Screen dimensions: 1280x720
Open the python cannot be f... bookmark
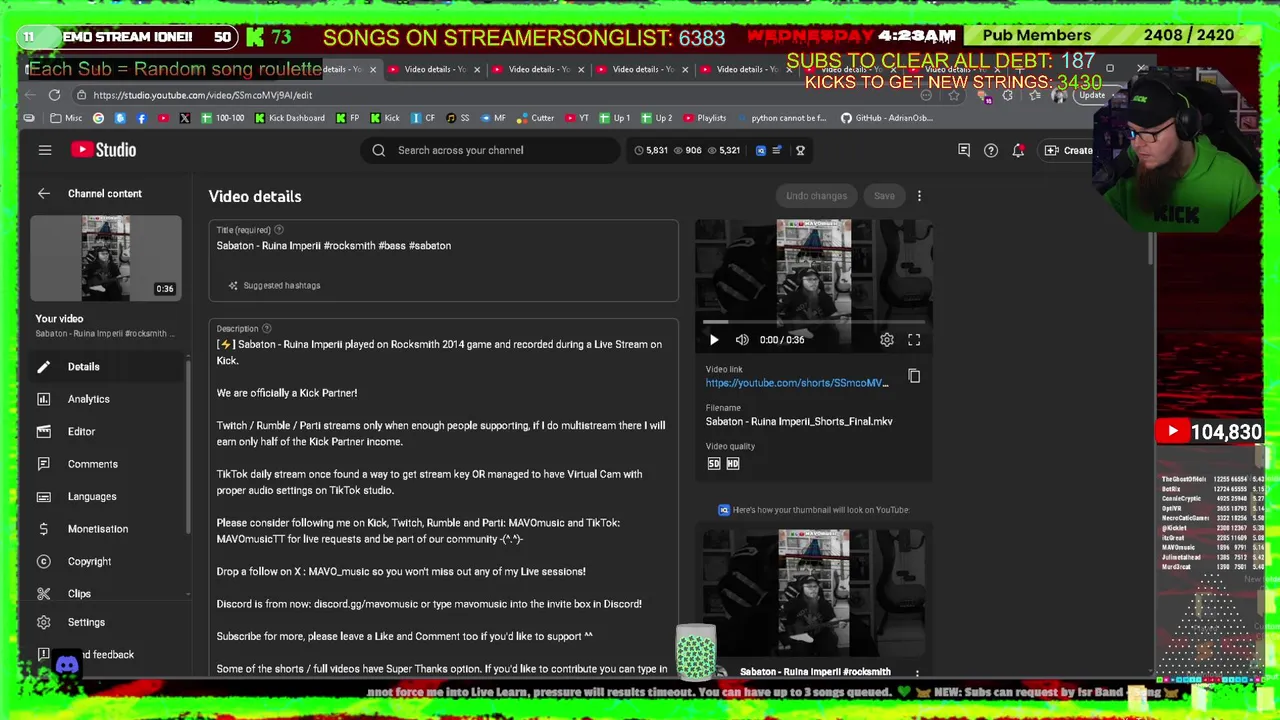click(782, 118)
